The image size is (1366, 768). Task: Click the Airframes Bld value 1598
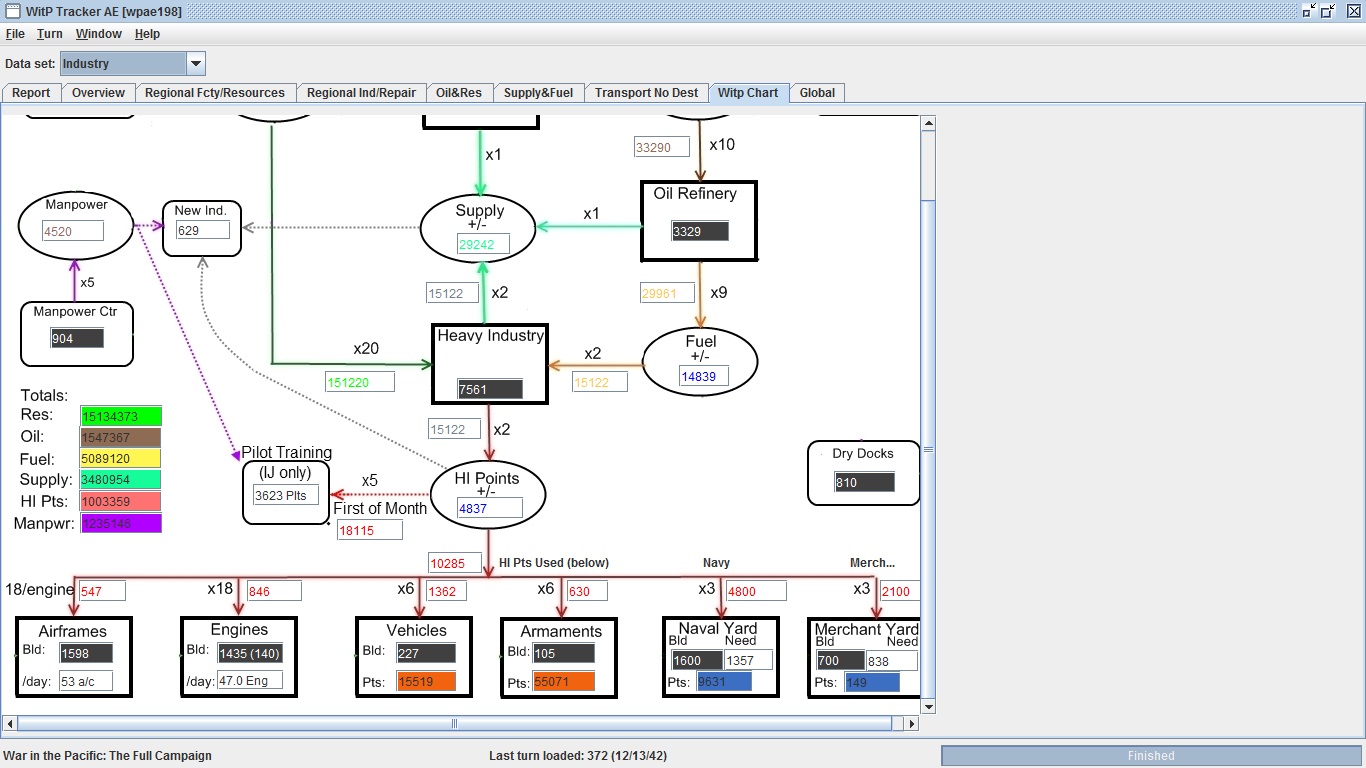(x=86, y=654)
